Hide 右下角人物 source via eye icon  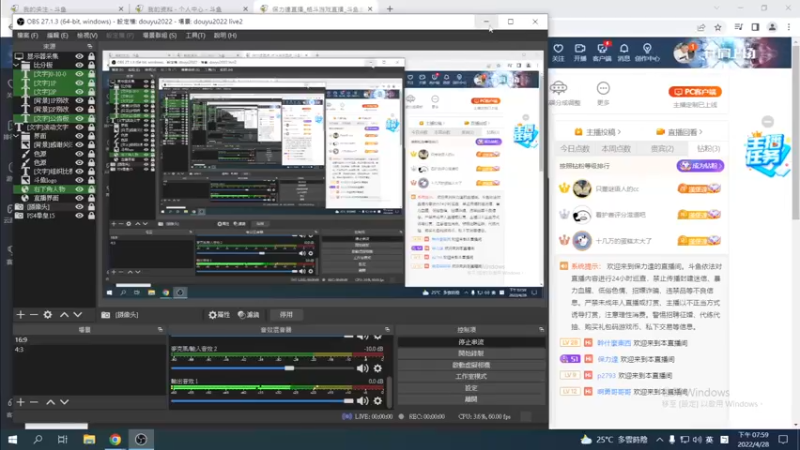tap(79, 189)
